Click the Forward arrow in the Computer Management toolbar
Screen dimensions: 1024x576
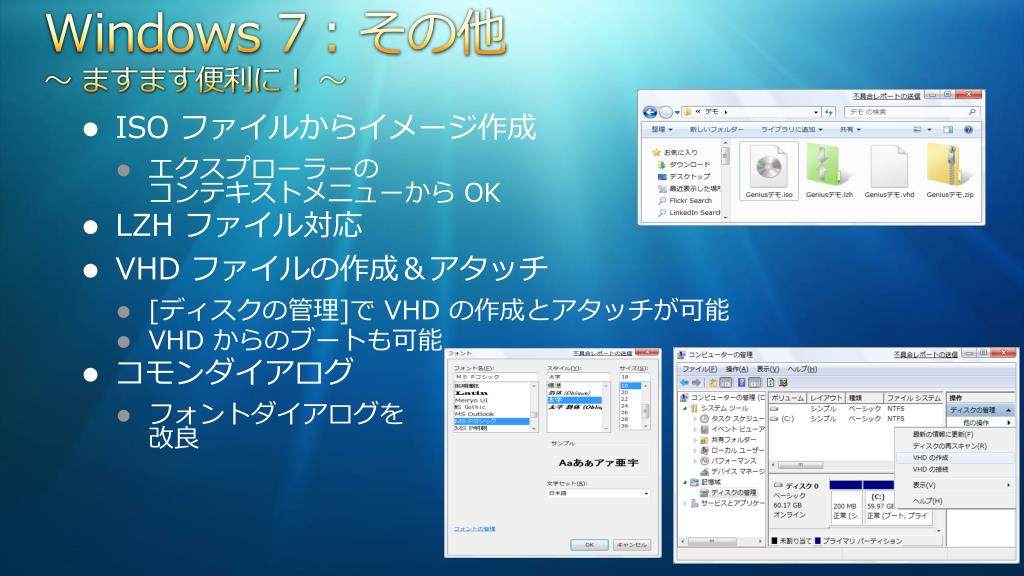tap(696, 383)
